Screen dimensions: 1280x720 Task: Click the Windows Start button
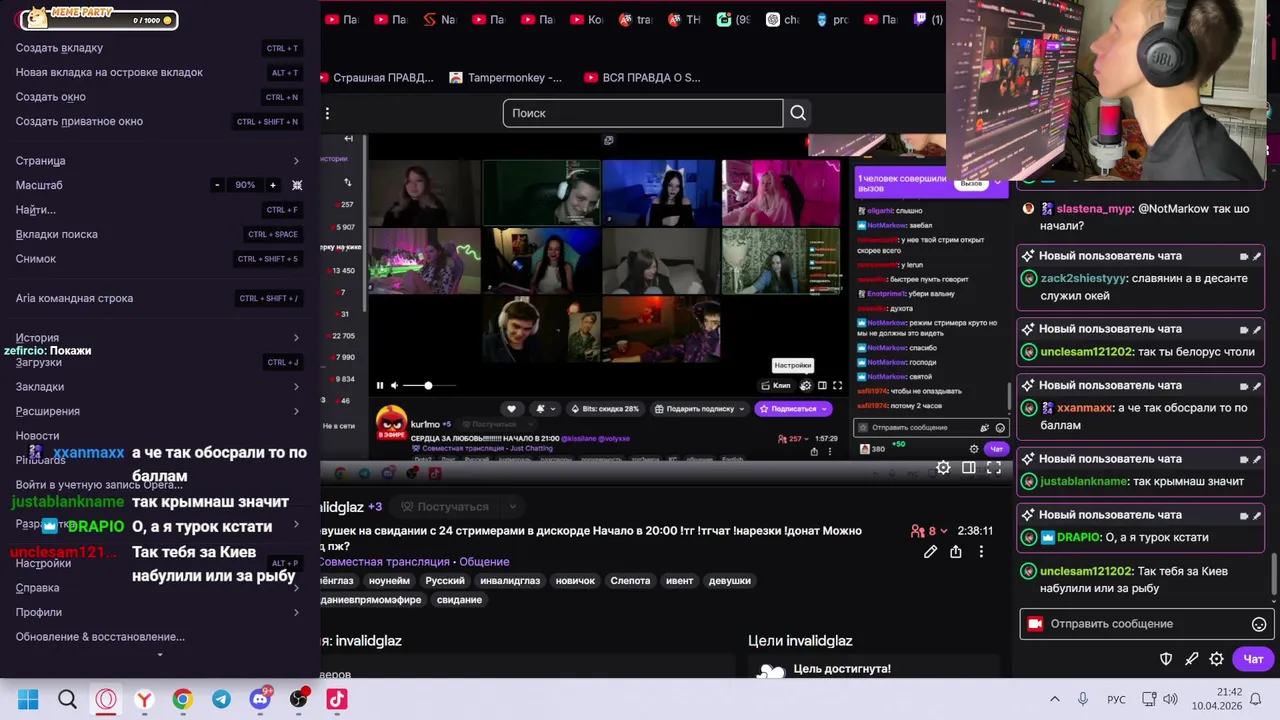coord(28,699)
